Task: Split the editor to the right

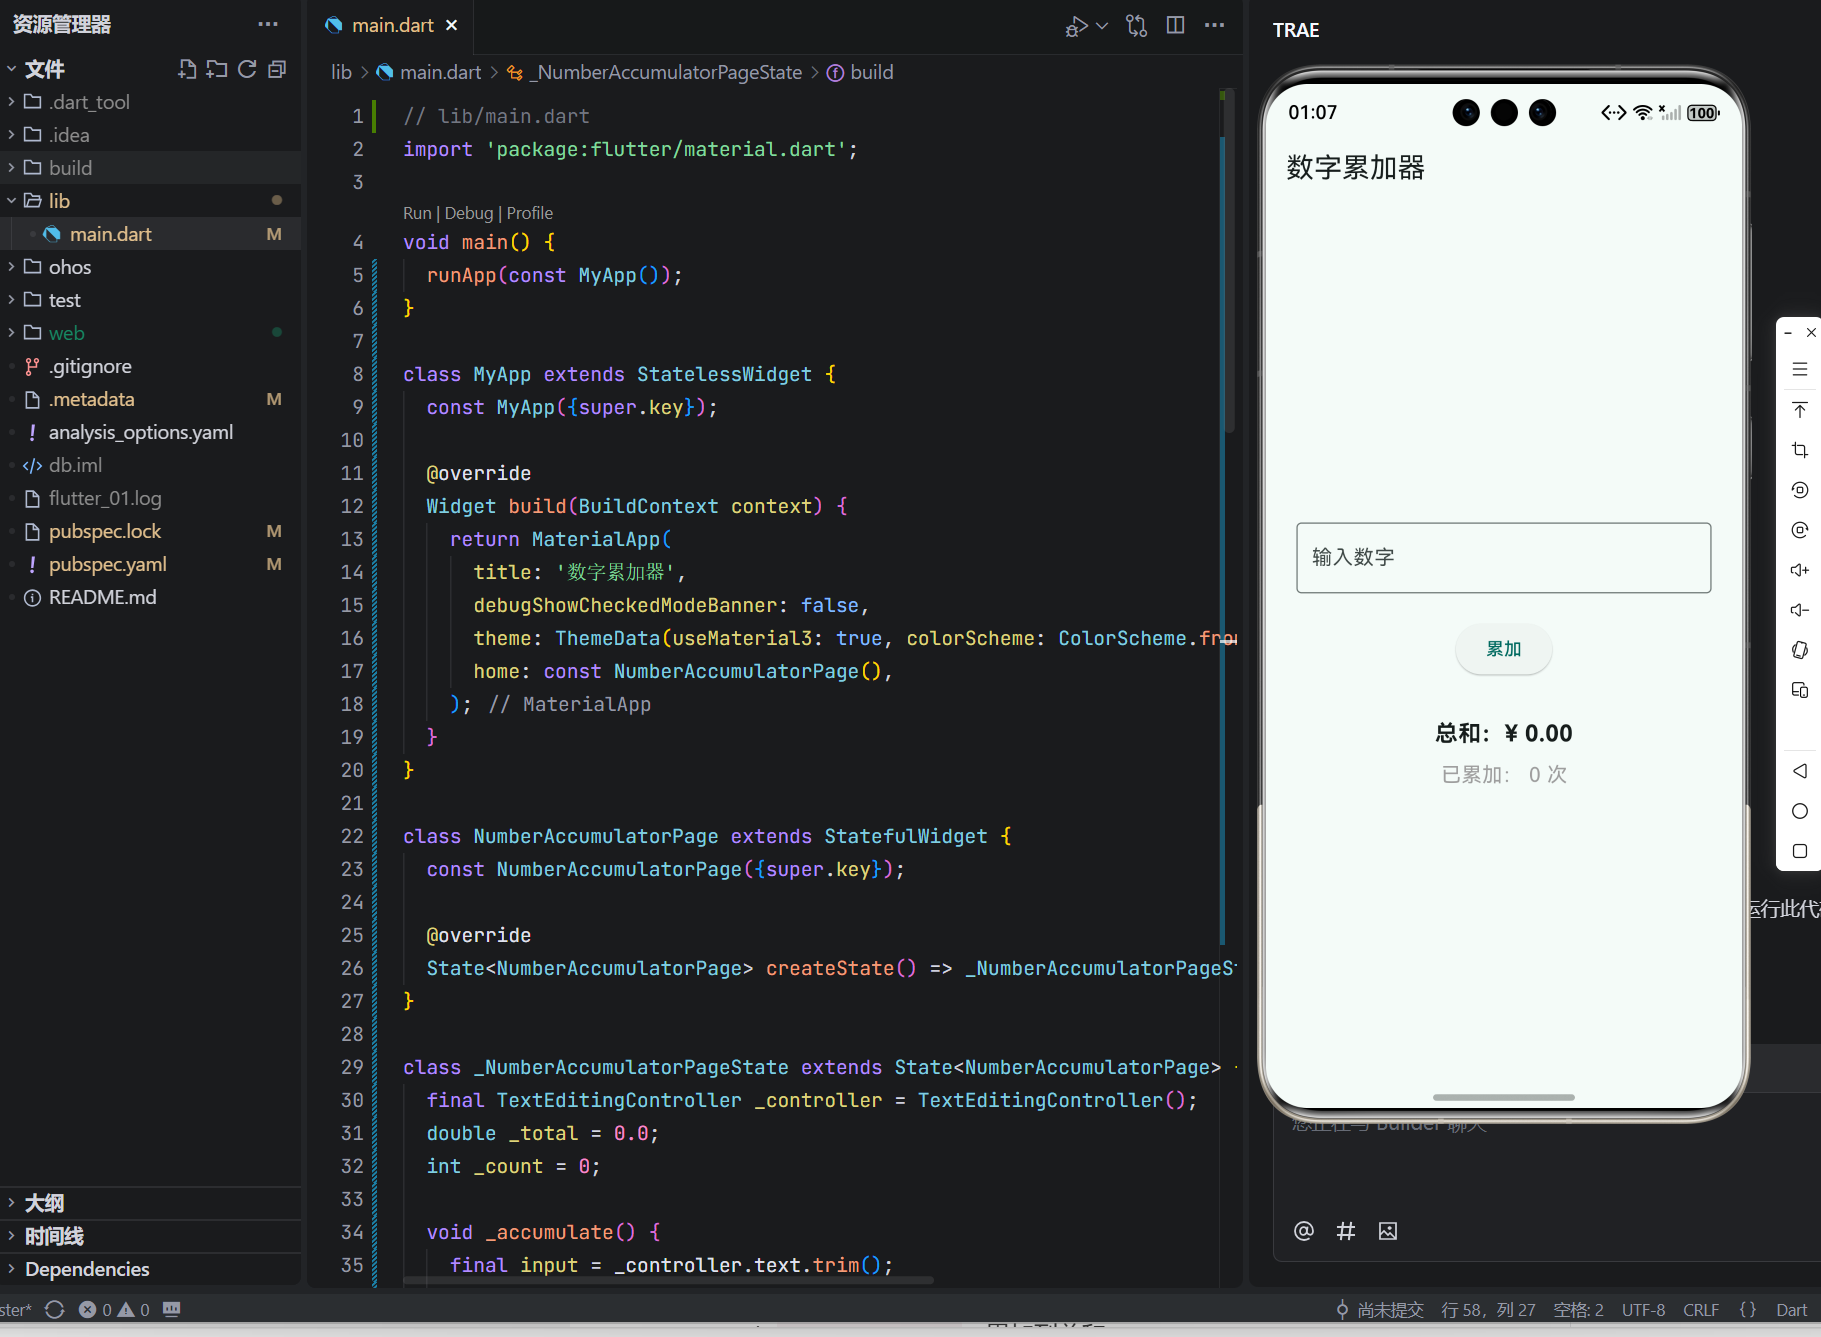Action: (x=1176, y=26)
